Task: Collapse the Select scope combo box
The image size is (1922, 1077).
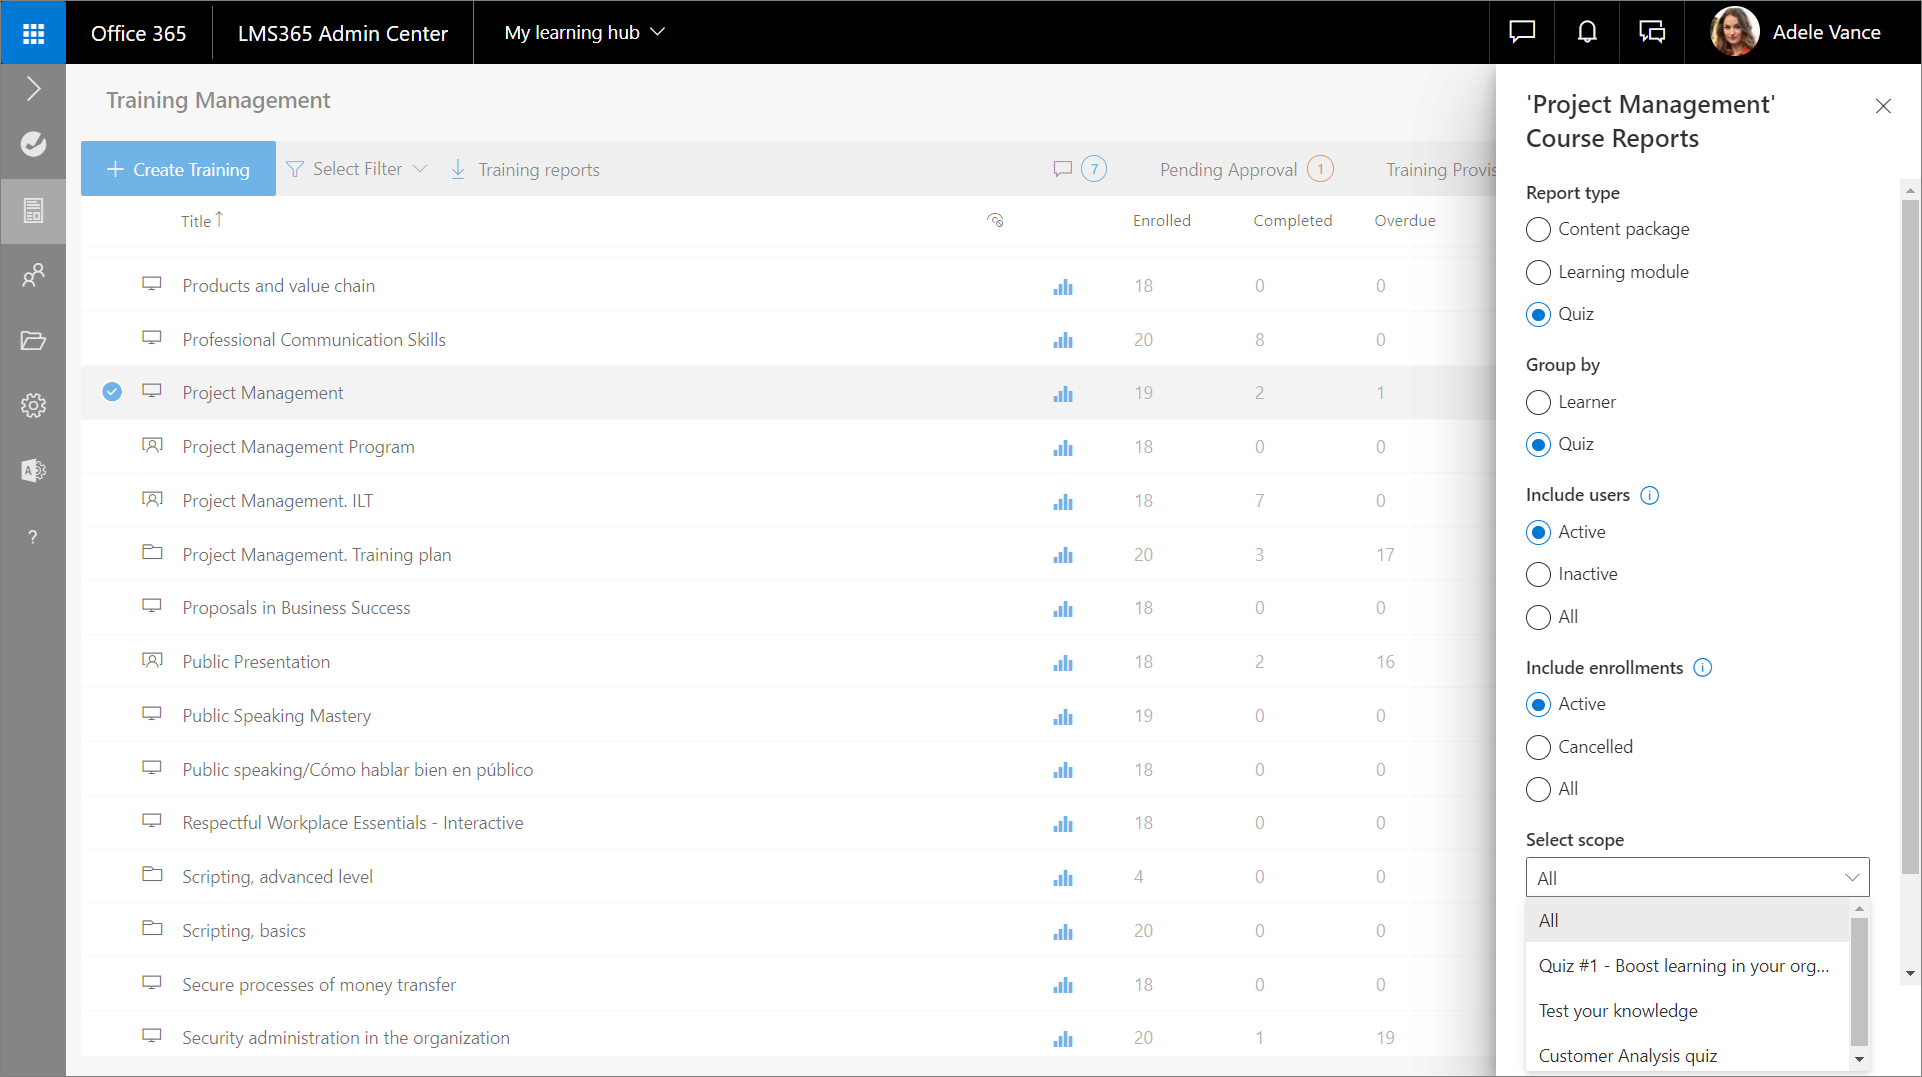Action: coord(1851,878)
